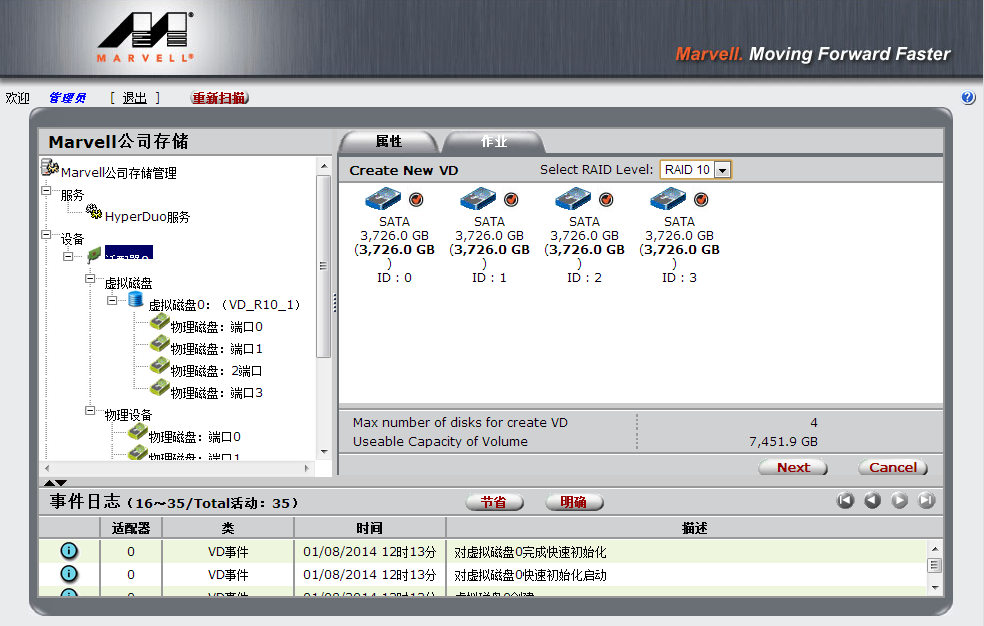Click tree panel scroll down arrow
This screenshot has width=984, height=626.
[x=324, y=452]
